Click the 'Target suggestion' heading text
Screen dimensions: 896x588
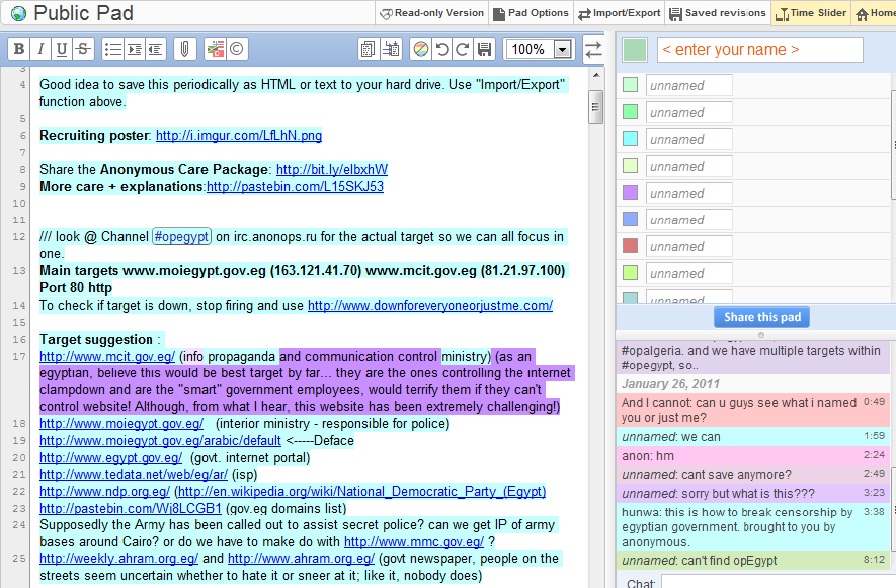[96, 339]
